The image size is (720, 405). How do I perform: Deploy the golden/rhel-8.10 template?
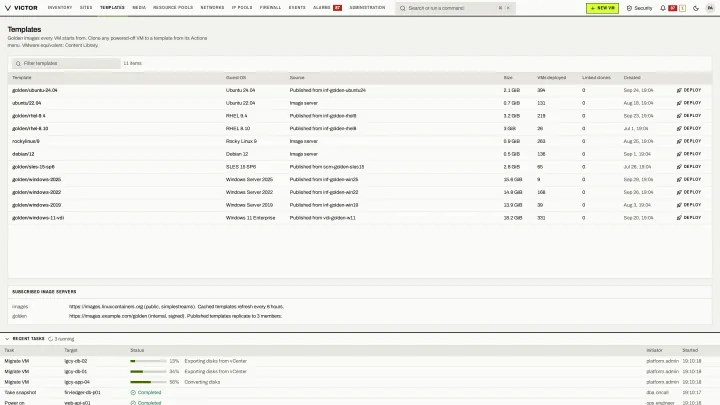(x=689, y=129)
